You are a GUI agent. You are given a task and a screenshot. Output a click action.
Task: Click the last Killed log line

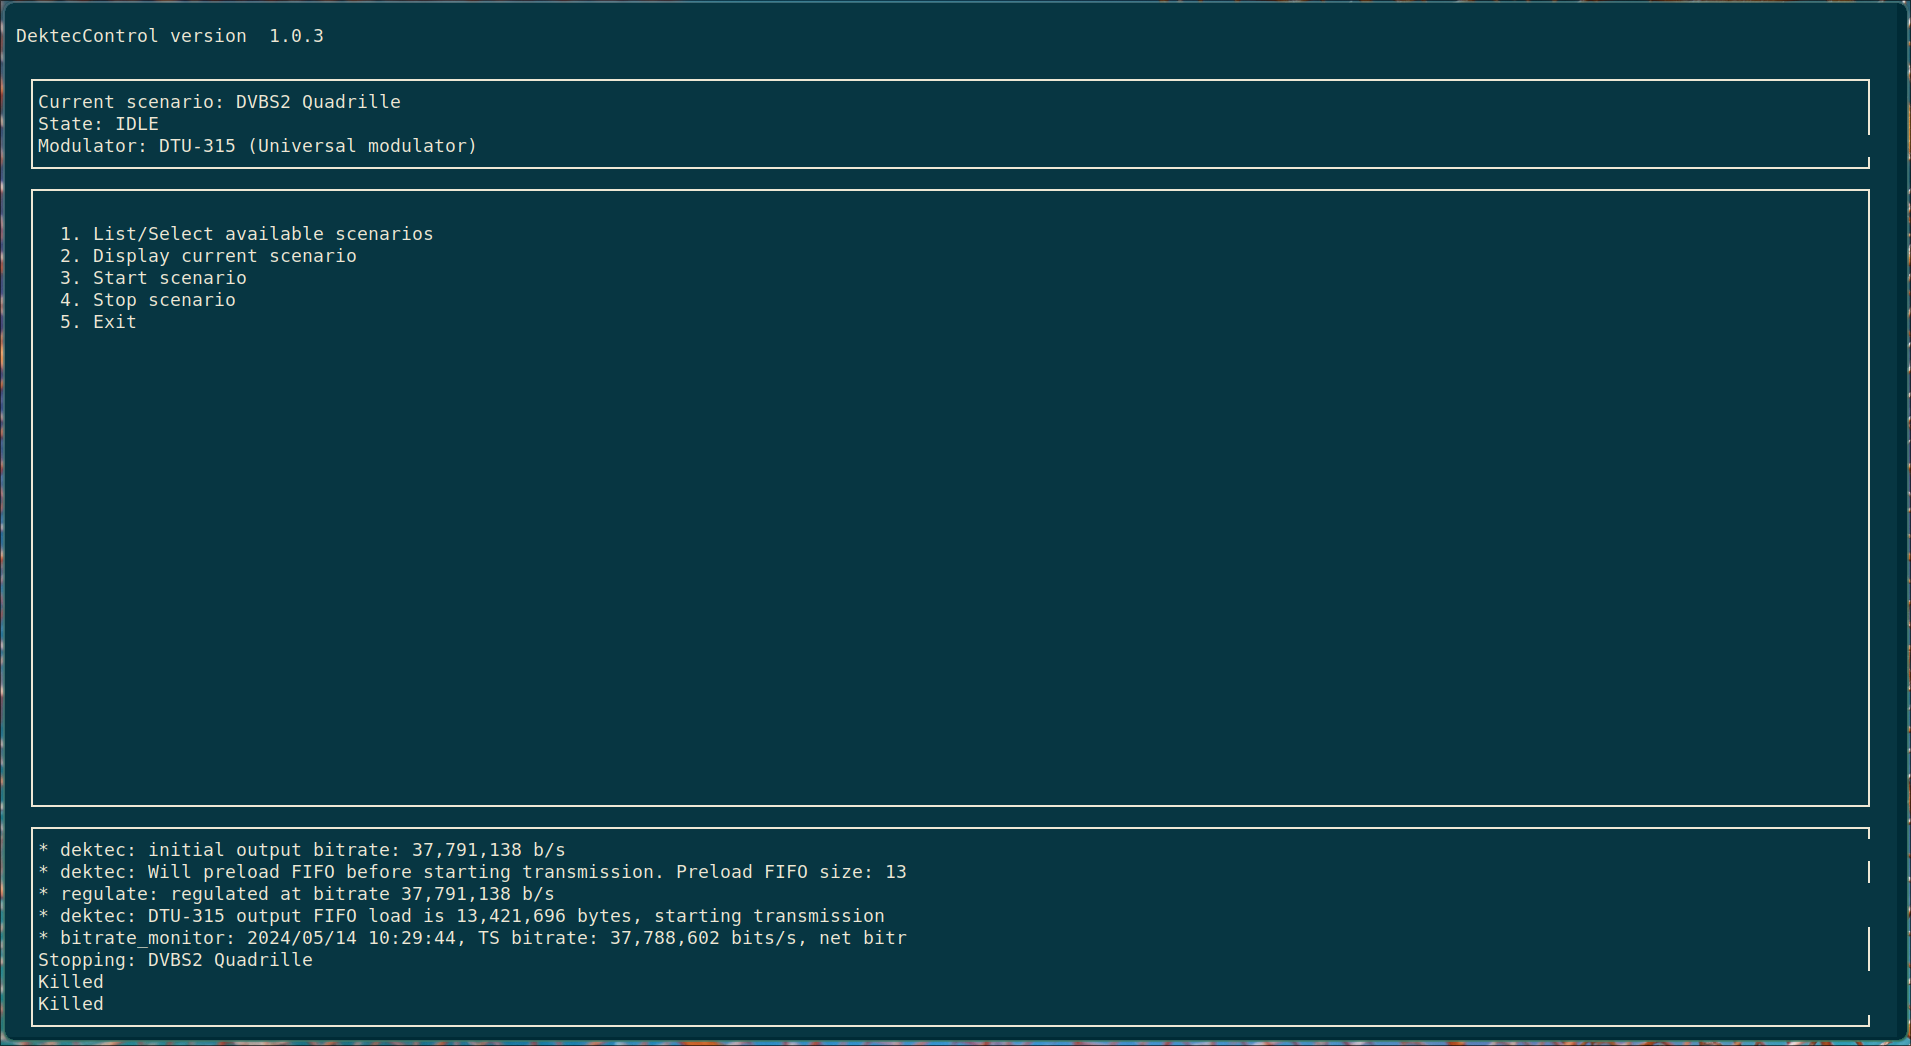(71, 1004)
